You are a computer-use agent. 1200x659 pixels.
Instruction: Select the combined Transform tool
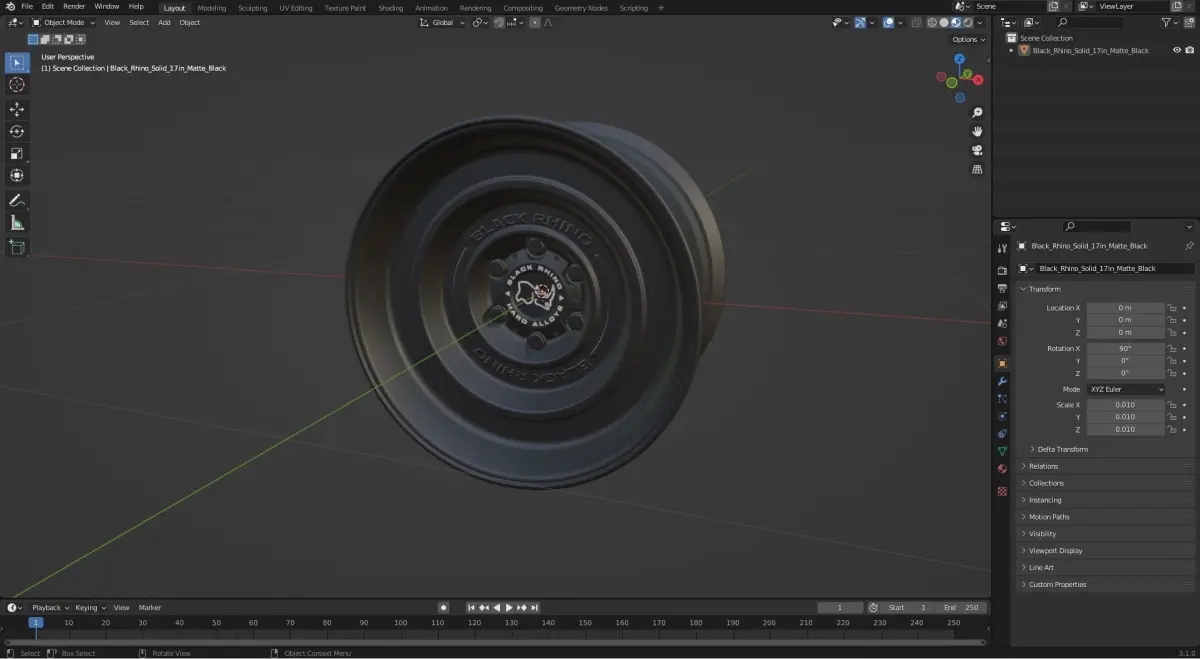coord(17,175)
